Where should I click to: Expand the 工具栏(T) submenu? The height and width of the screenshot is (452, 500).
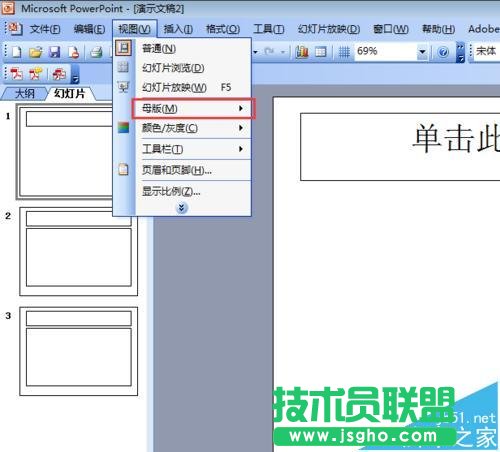(x=193, y=149)
